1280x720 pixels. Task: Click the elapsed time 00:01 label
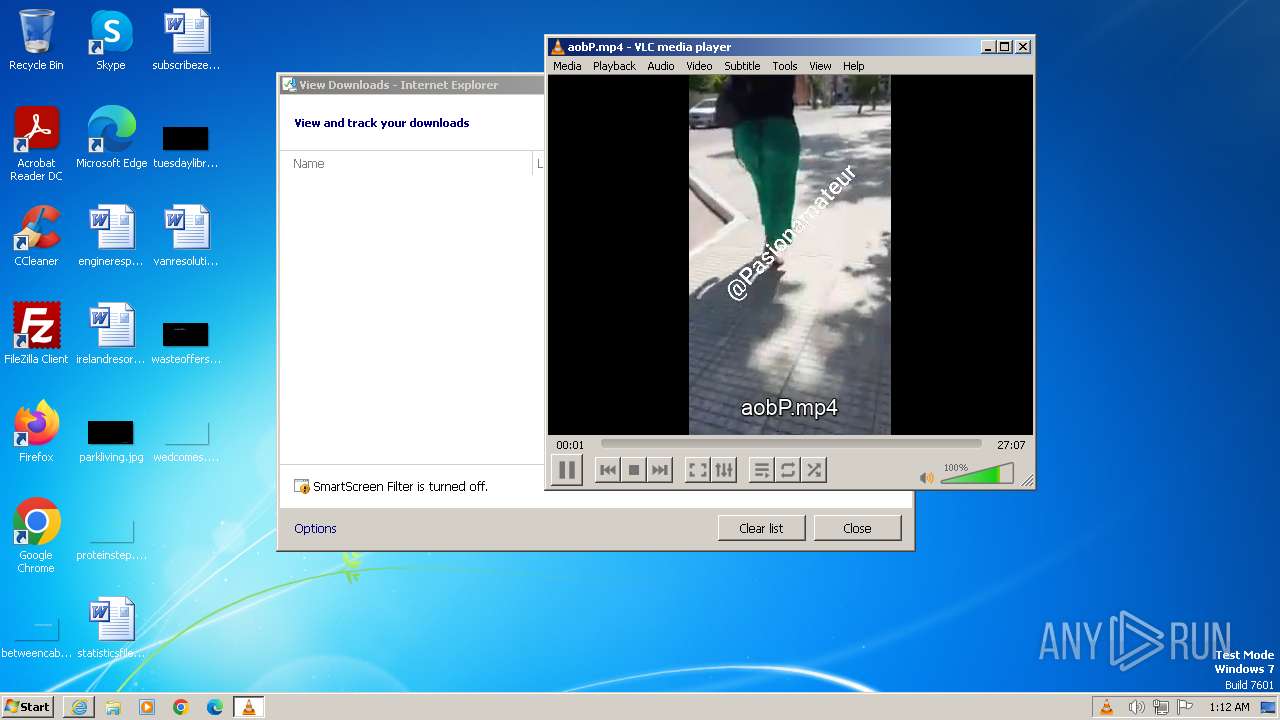tap(570, 445)
